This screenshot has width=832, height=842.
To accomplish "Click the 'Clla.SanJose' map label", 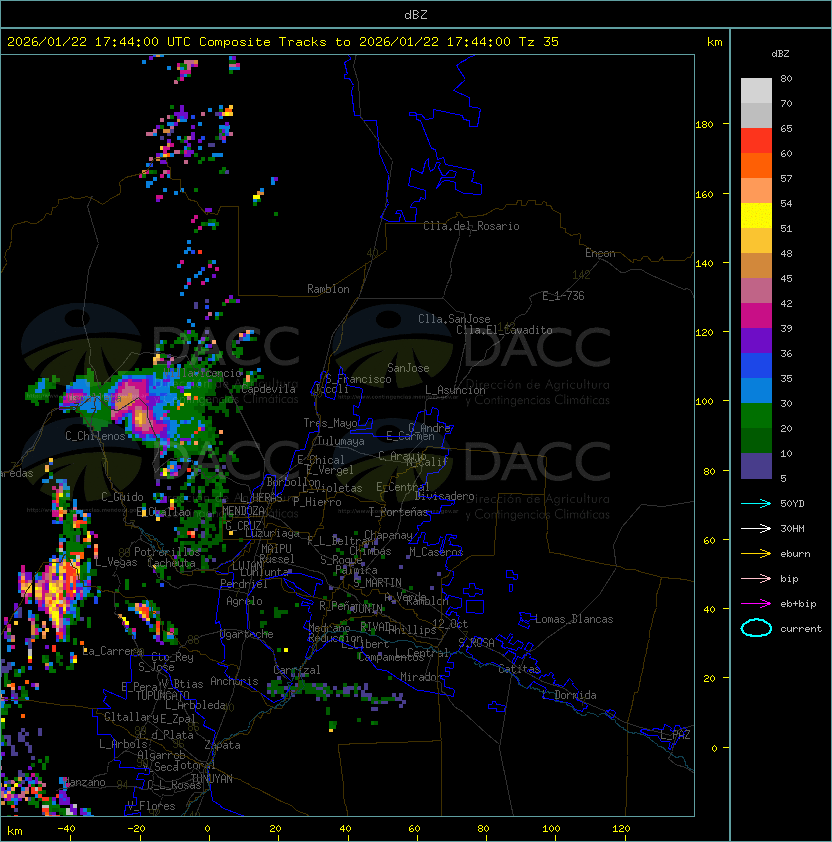I will tap(454, 319).
